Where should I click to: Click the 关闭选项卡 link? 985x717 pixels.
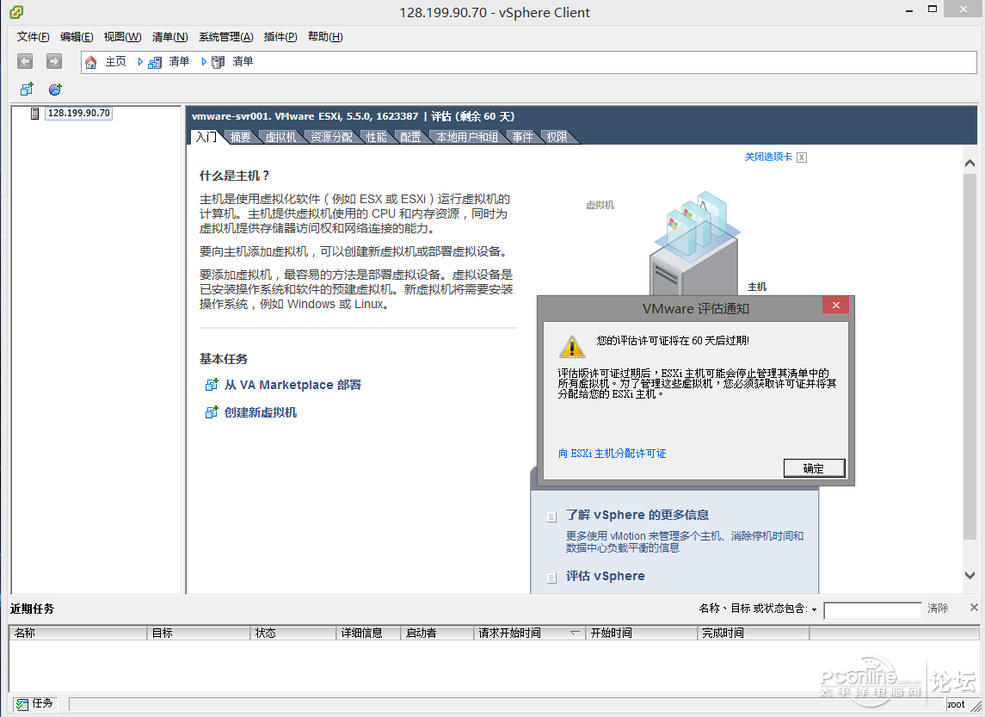click(768, 157)
